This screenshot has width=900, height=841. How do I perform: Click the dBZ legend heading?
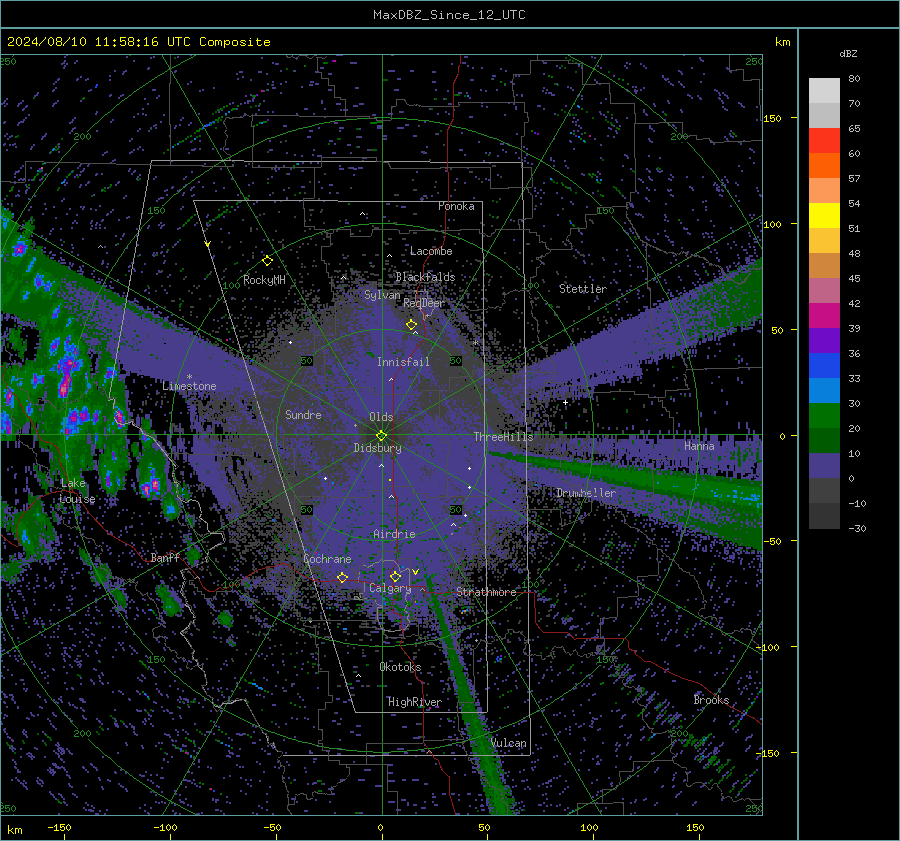(x=848, y=53)
